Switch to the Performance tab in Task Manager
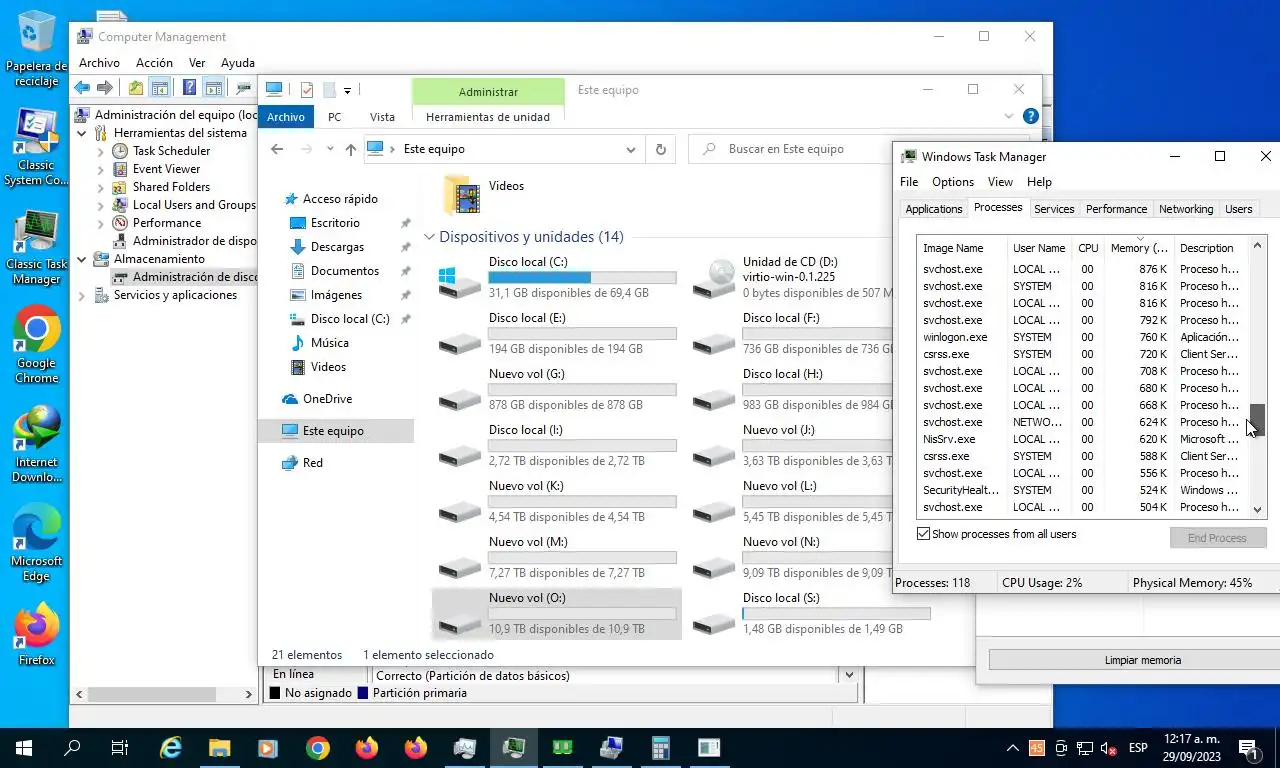 pyautogui.click(x=1116, y=209)
